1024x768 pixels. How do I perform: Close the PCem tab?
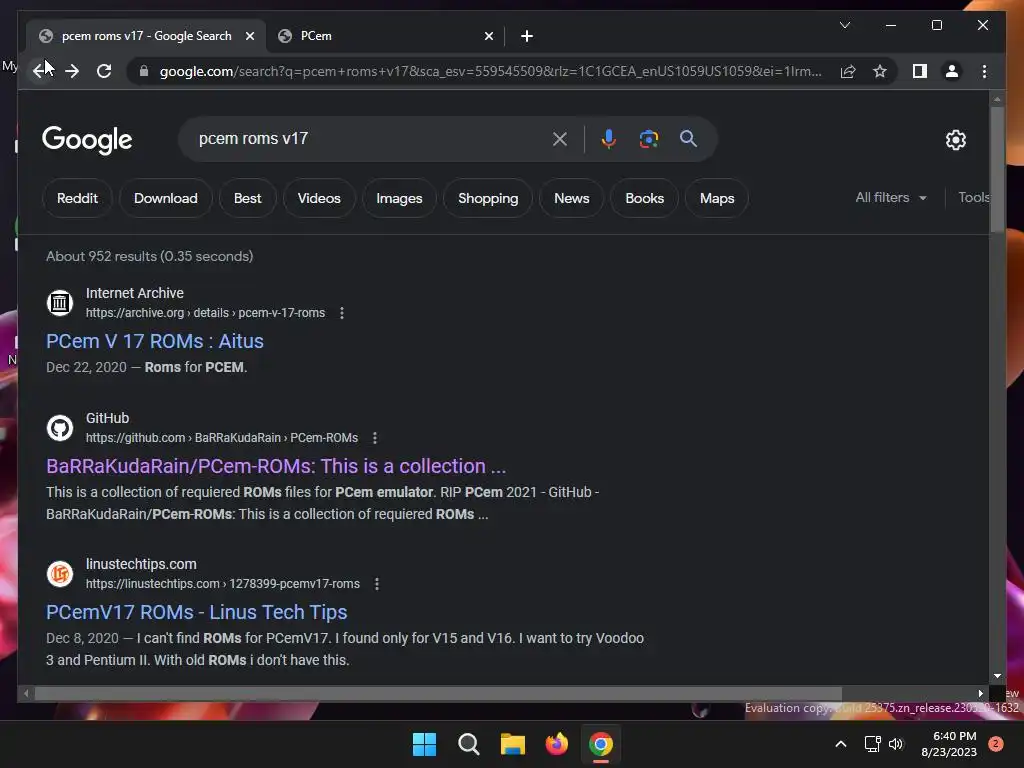point(488,36)
